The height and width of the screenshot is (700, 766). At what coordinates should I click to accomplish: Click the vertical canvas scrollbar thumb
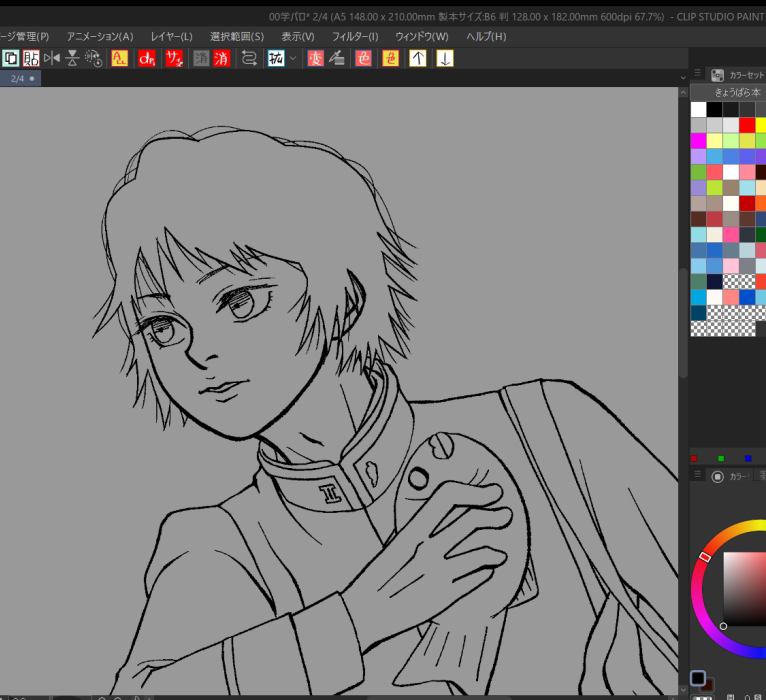pyautogui.click(x=683, y=322)
